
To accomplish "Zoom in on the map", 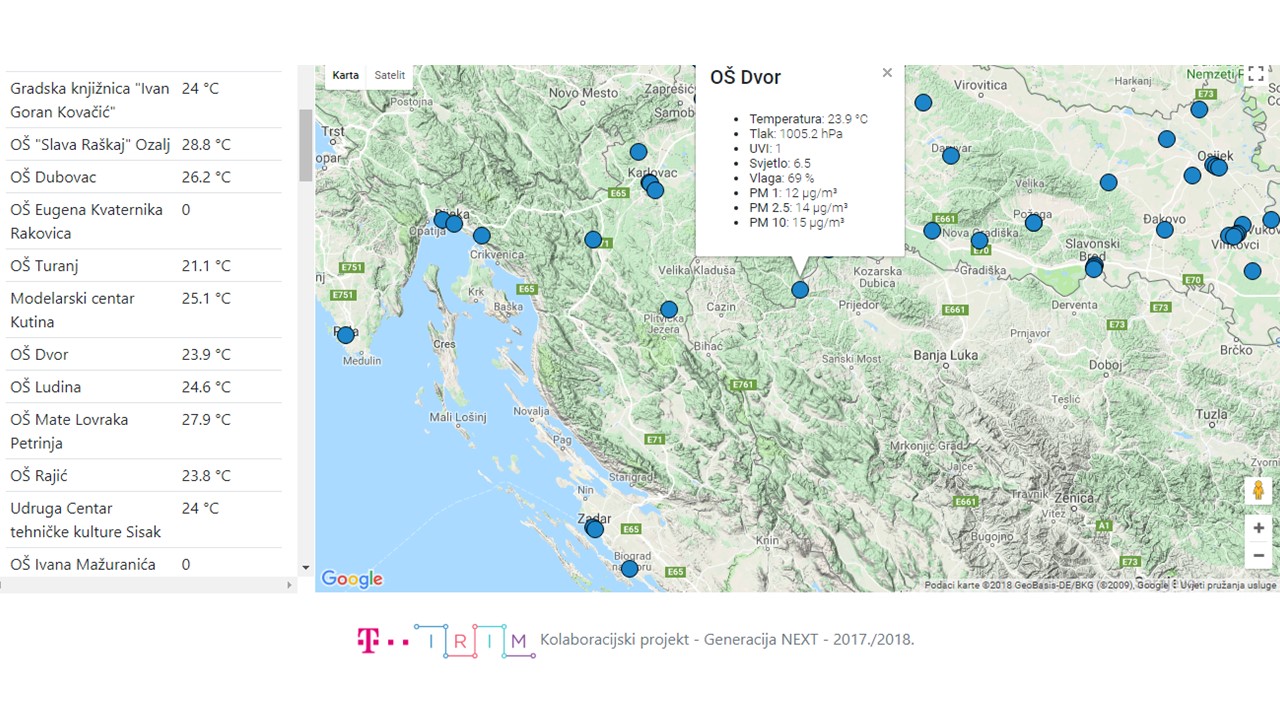I will [1258, 528].
